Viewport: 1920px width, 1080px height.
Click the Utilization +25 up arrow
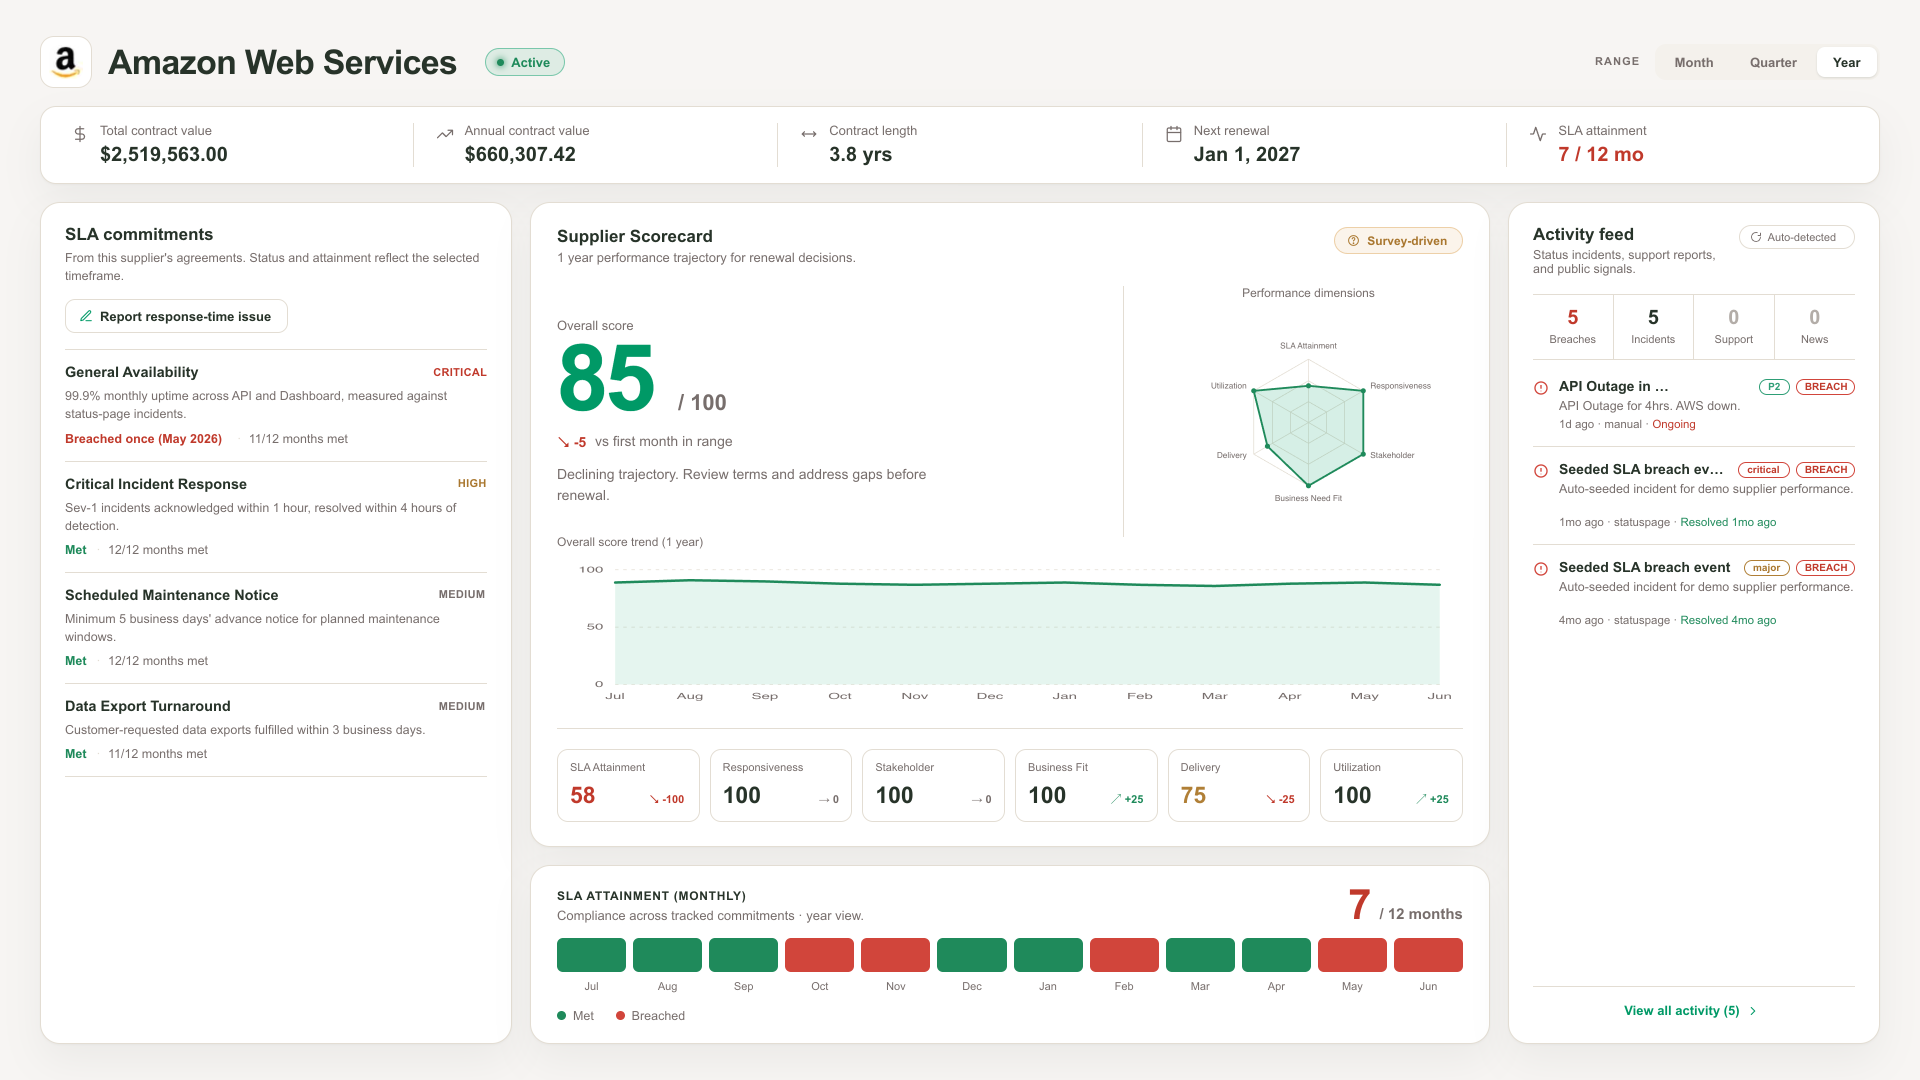[x=1421, y=799]
